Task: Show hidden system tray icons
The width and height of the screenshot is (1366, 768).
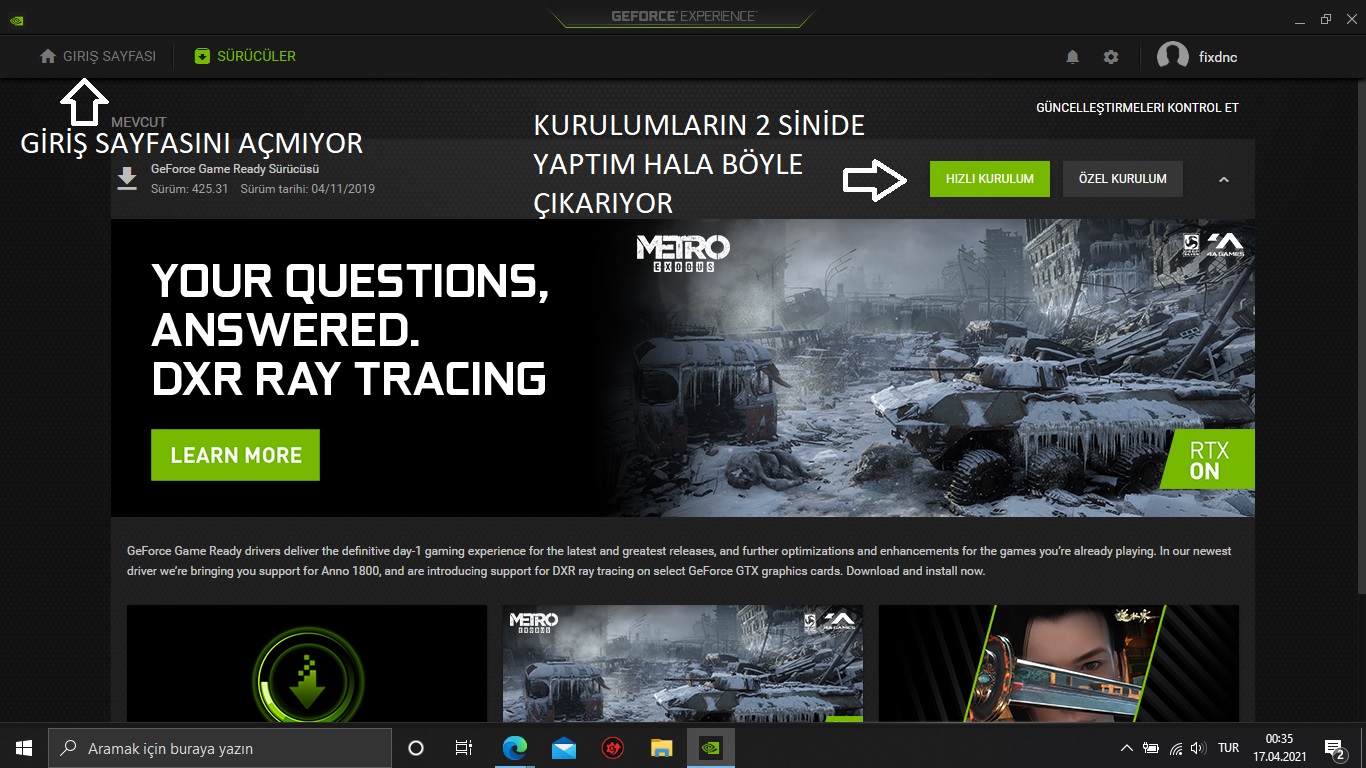Action: (1127, 748)
